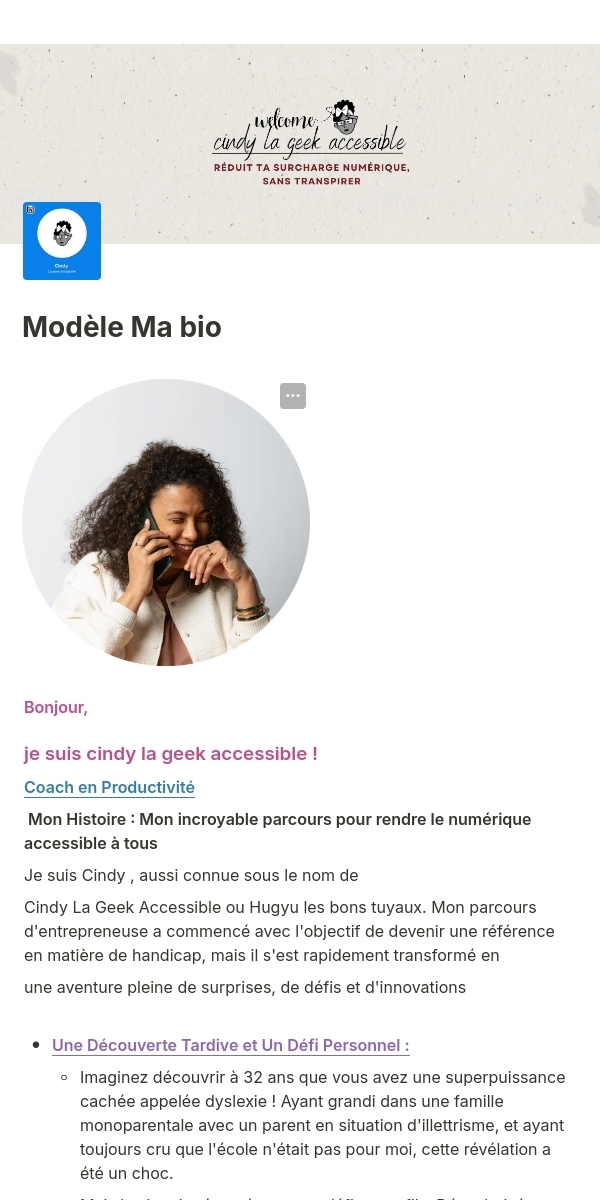Click the page title 'Modèle Ma bio'
600x1200 pixels.
click(122, 327)
